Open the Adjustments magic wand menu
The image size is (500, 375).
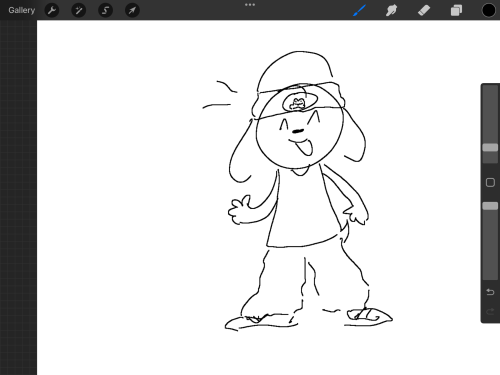79,10
